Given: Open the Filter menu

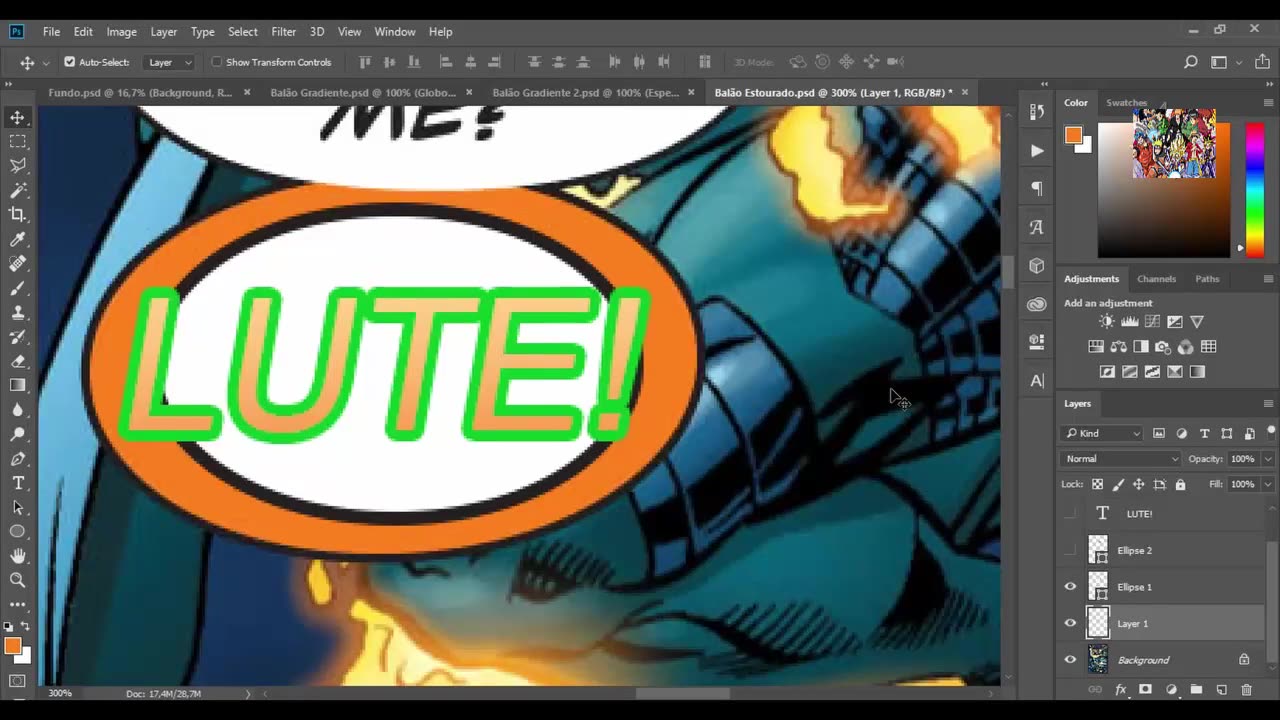Looking at the screenshot, I should coord(284,32).
